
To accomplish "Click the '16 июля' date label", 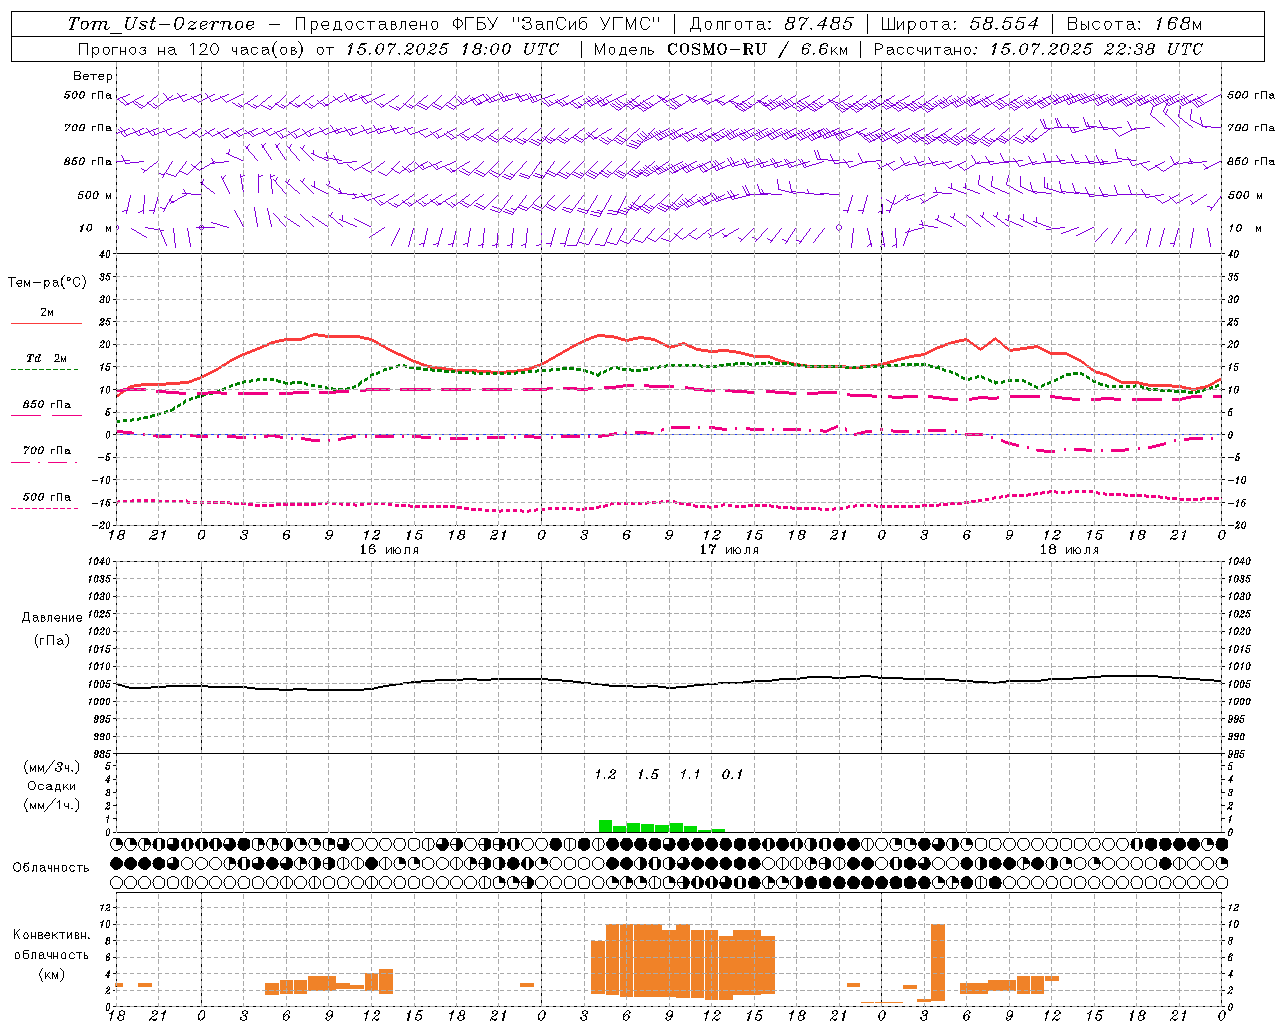I will (389, 550).
